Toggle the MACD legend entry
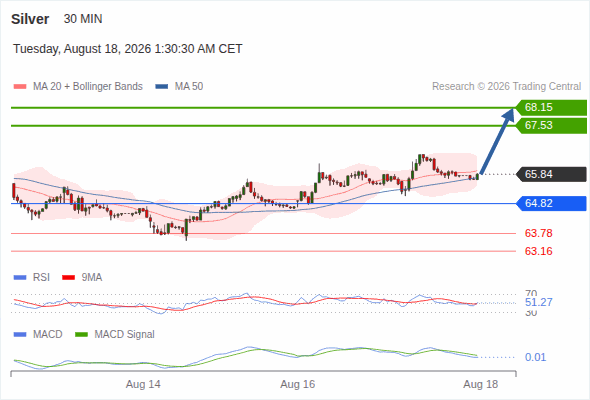The height and width of the screenshot is (400, 590). tap(38, 334)
